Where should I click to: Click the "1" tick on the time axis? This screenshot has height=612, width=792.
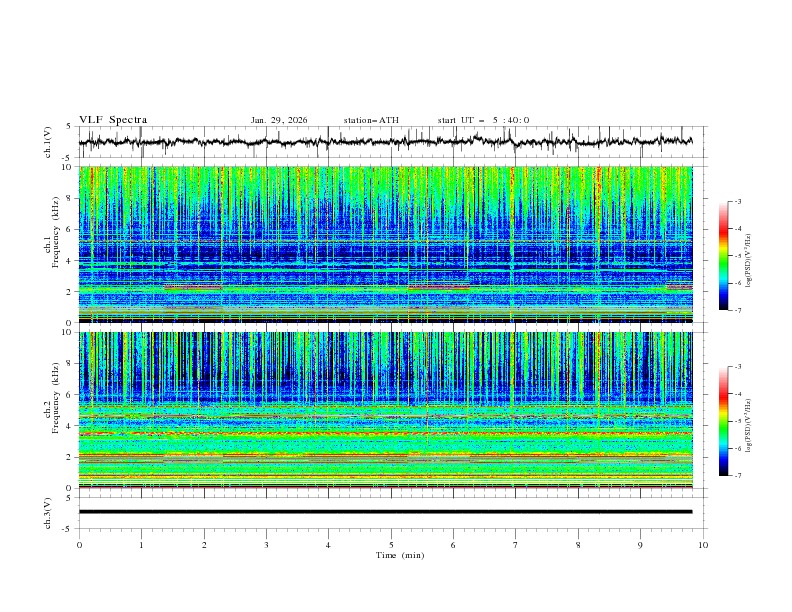pos(141,545)
